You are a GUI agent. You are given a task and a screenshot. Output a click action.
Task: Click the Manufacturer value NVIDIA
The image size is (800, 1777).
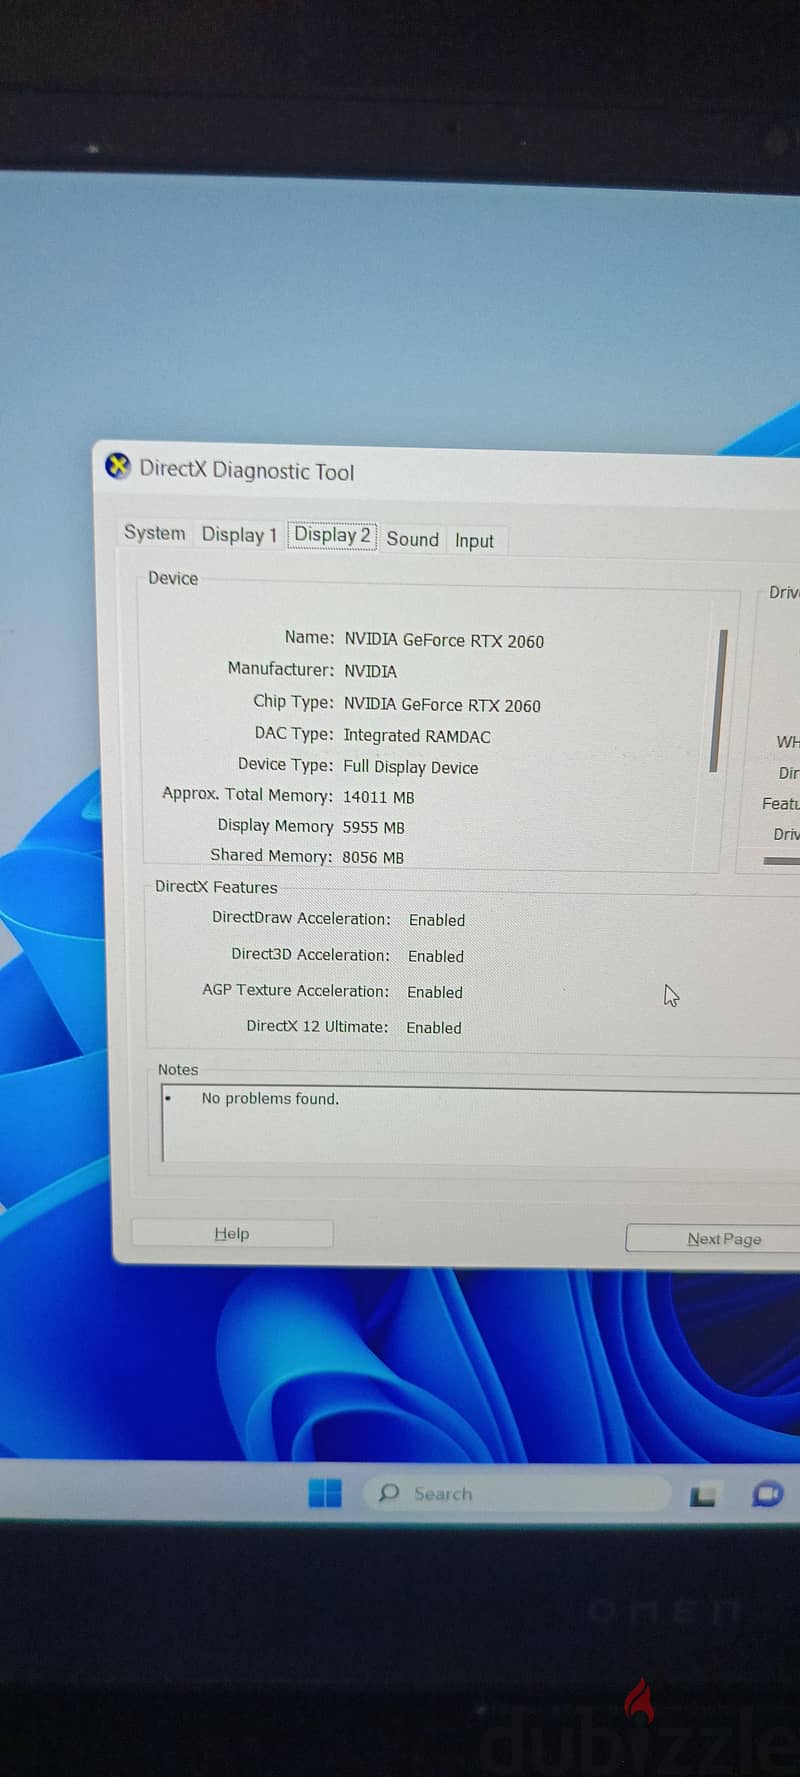click(370, 671)
